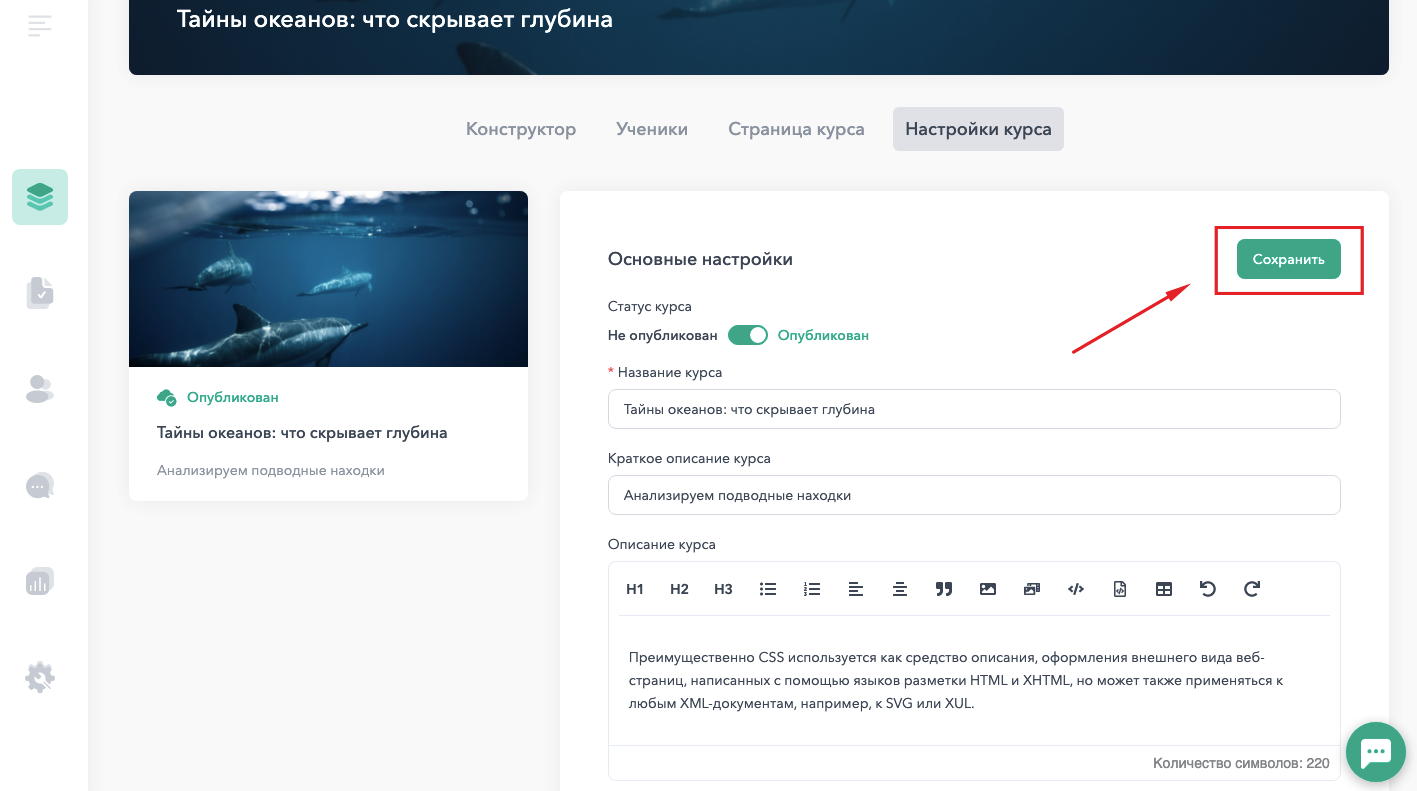The image size is (1417, 791).
Task: Click the Краткое описание курса input field
Action: pyautogui.click(x=974, y=495)
